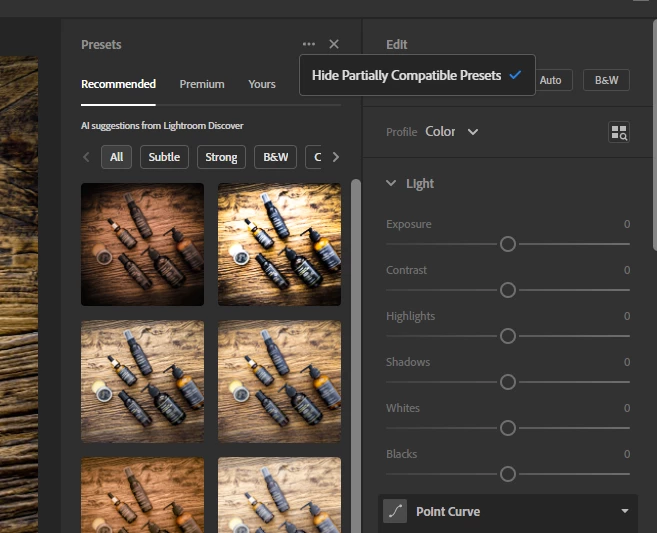This screenshot has width=657, height=533.
Task: Click the Exposure value 0
Action: tap(627, 224)
